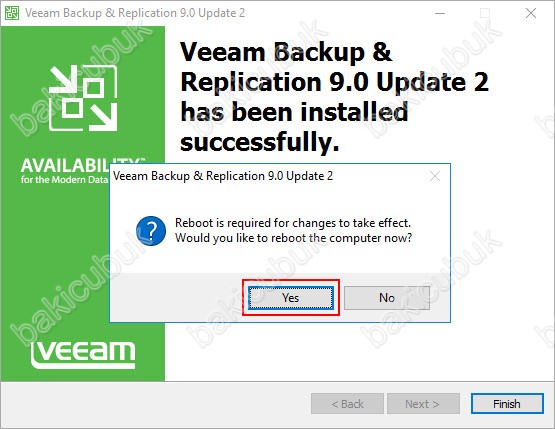Click the Finish button
The width and height of the screenshot is (555, 429).
(507, 404)
